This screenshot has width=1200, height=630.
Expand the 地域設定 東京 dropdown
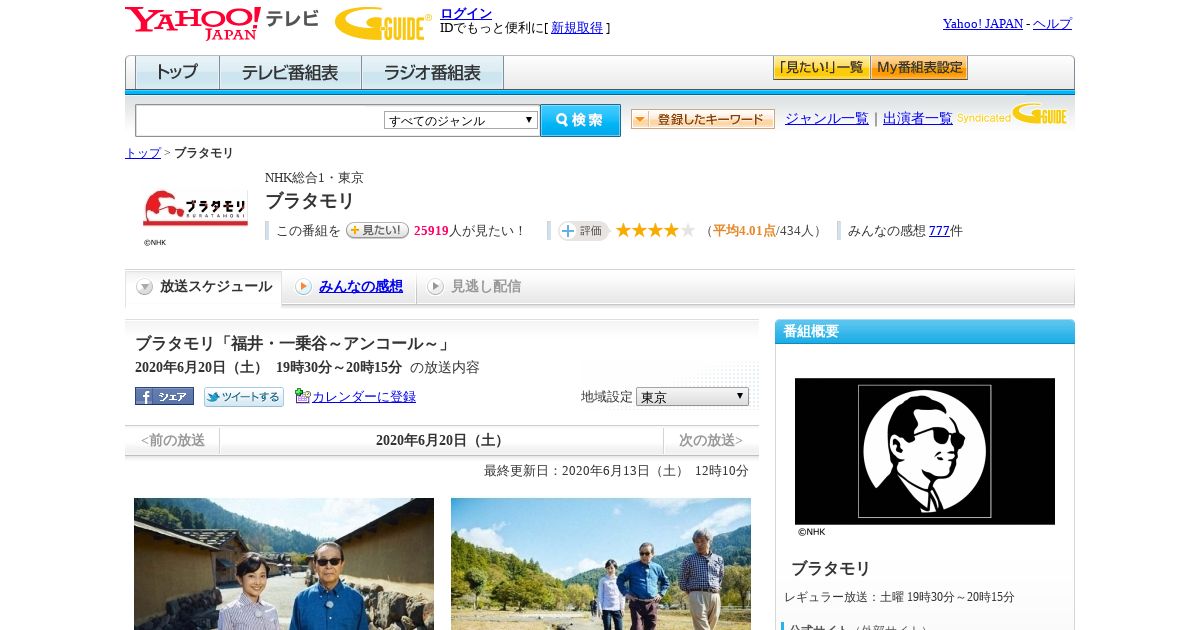tap(692, 397)
